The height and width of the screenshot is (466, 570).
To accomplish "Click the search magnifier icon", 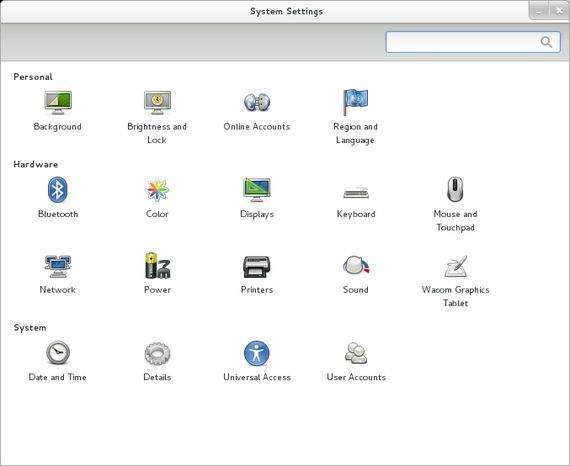I will click(546, 42).
